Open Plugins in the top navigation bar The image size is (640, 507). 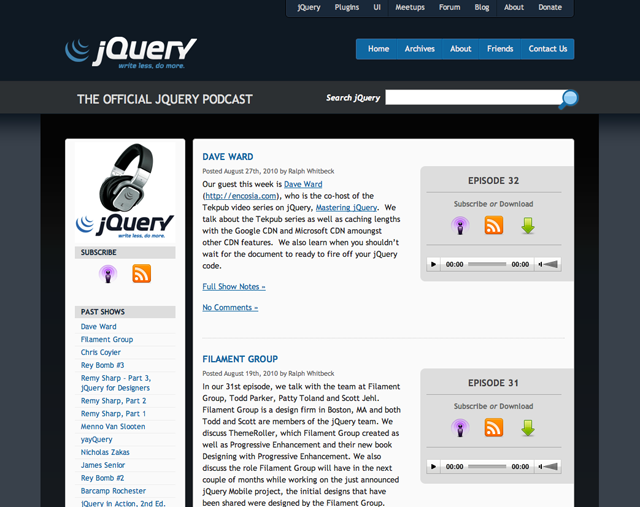pyautogui.click(x=347, y=7)
